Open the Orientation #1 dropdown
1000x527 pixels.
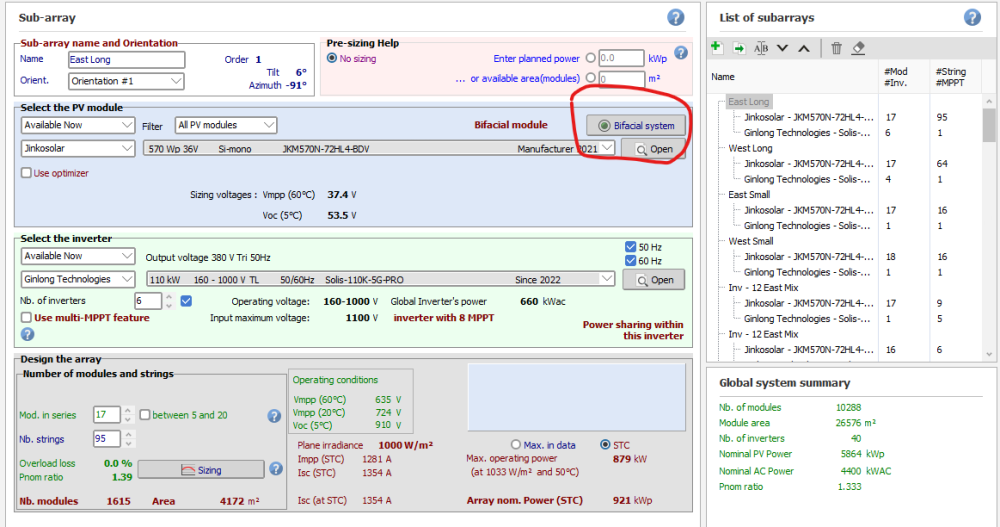click(126, 81)
